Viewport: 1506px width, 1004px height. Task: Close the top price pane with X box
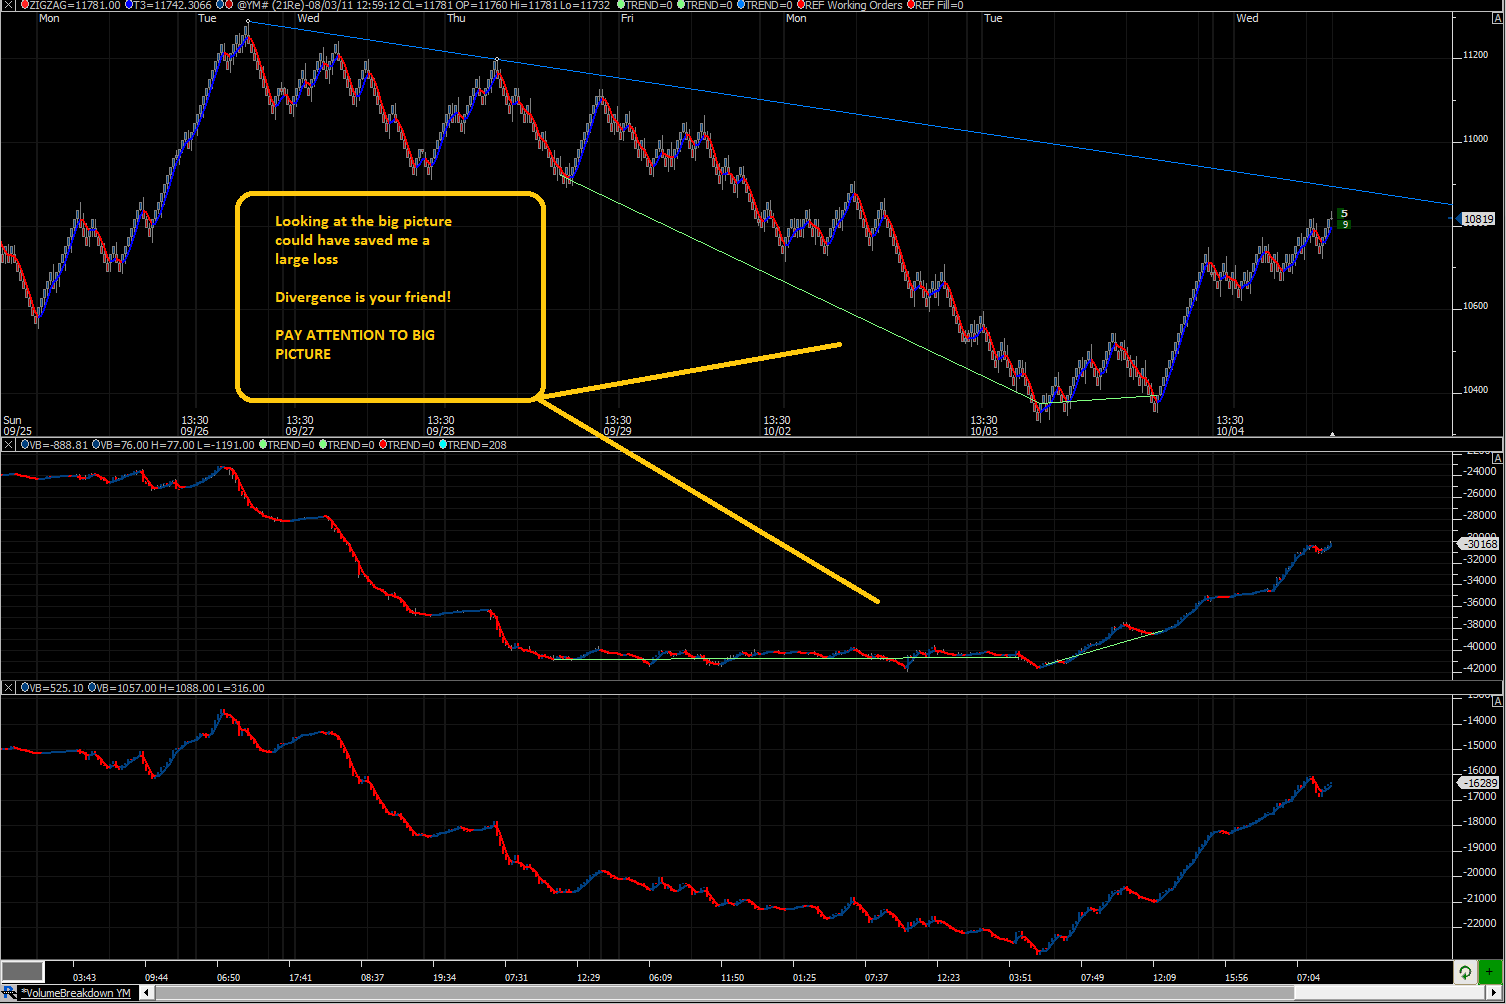(7, 5)
